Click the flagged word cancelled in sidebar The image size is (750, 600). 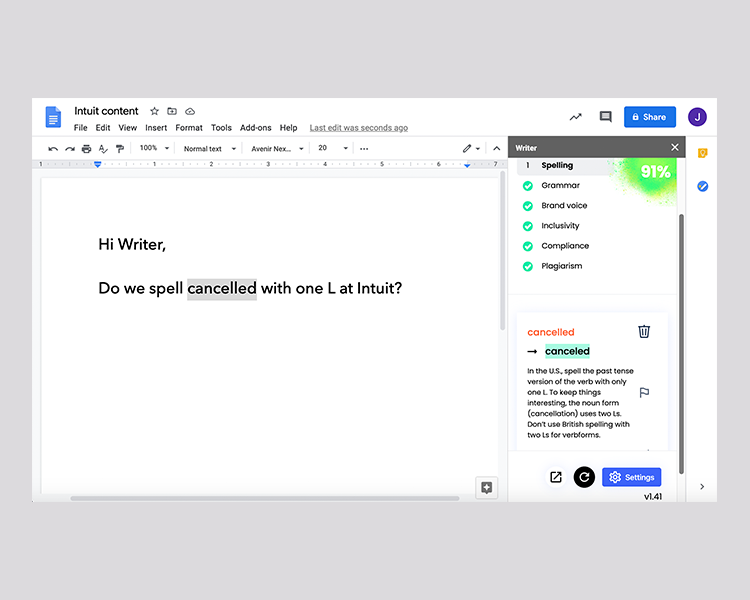click(551, 332)
